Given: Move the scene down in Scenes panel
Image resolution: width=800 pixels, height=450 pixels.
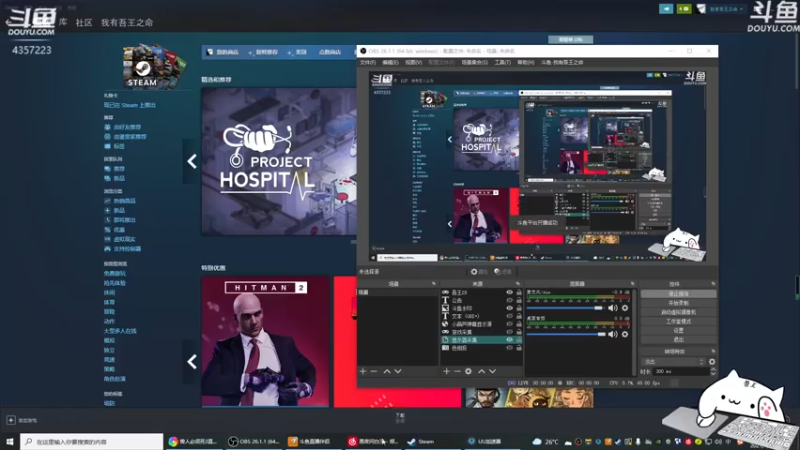Looking at the screenshot, I should [397, 371].
